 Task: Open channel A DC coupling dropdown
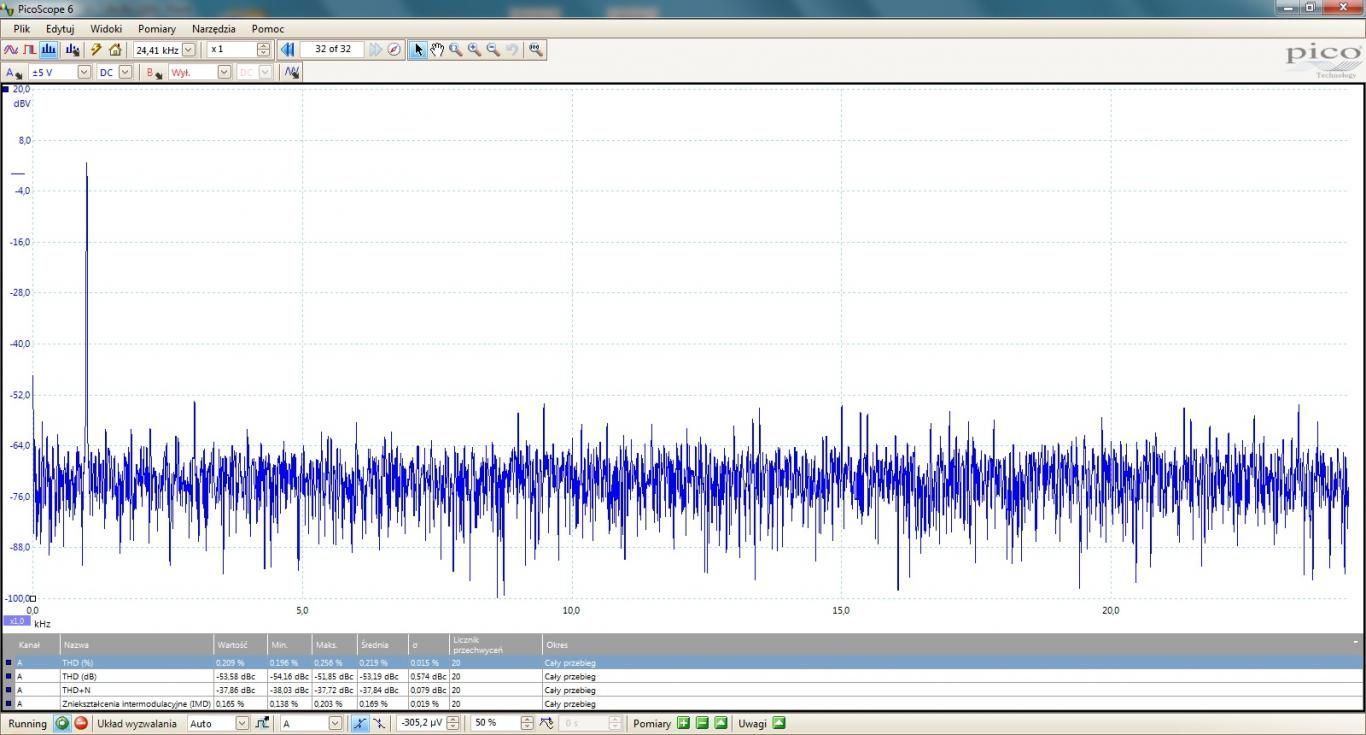coord(125,72)
